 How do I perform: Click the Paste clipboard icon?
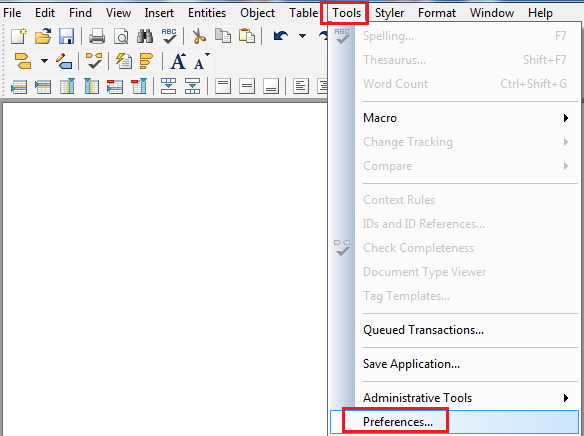point(247,36)
